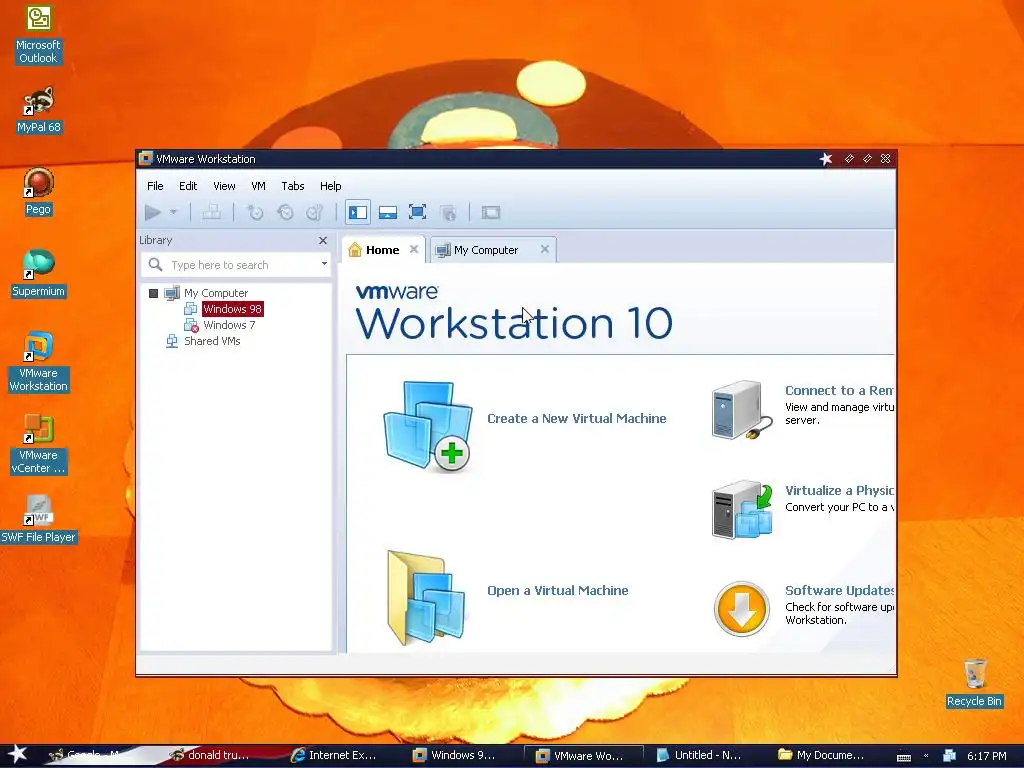Open the VMware Workstation desktop shortcut
1024x768 pixels.
coord(38,362)
